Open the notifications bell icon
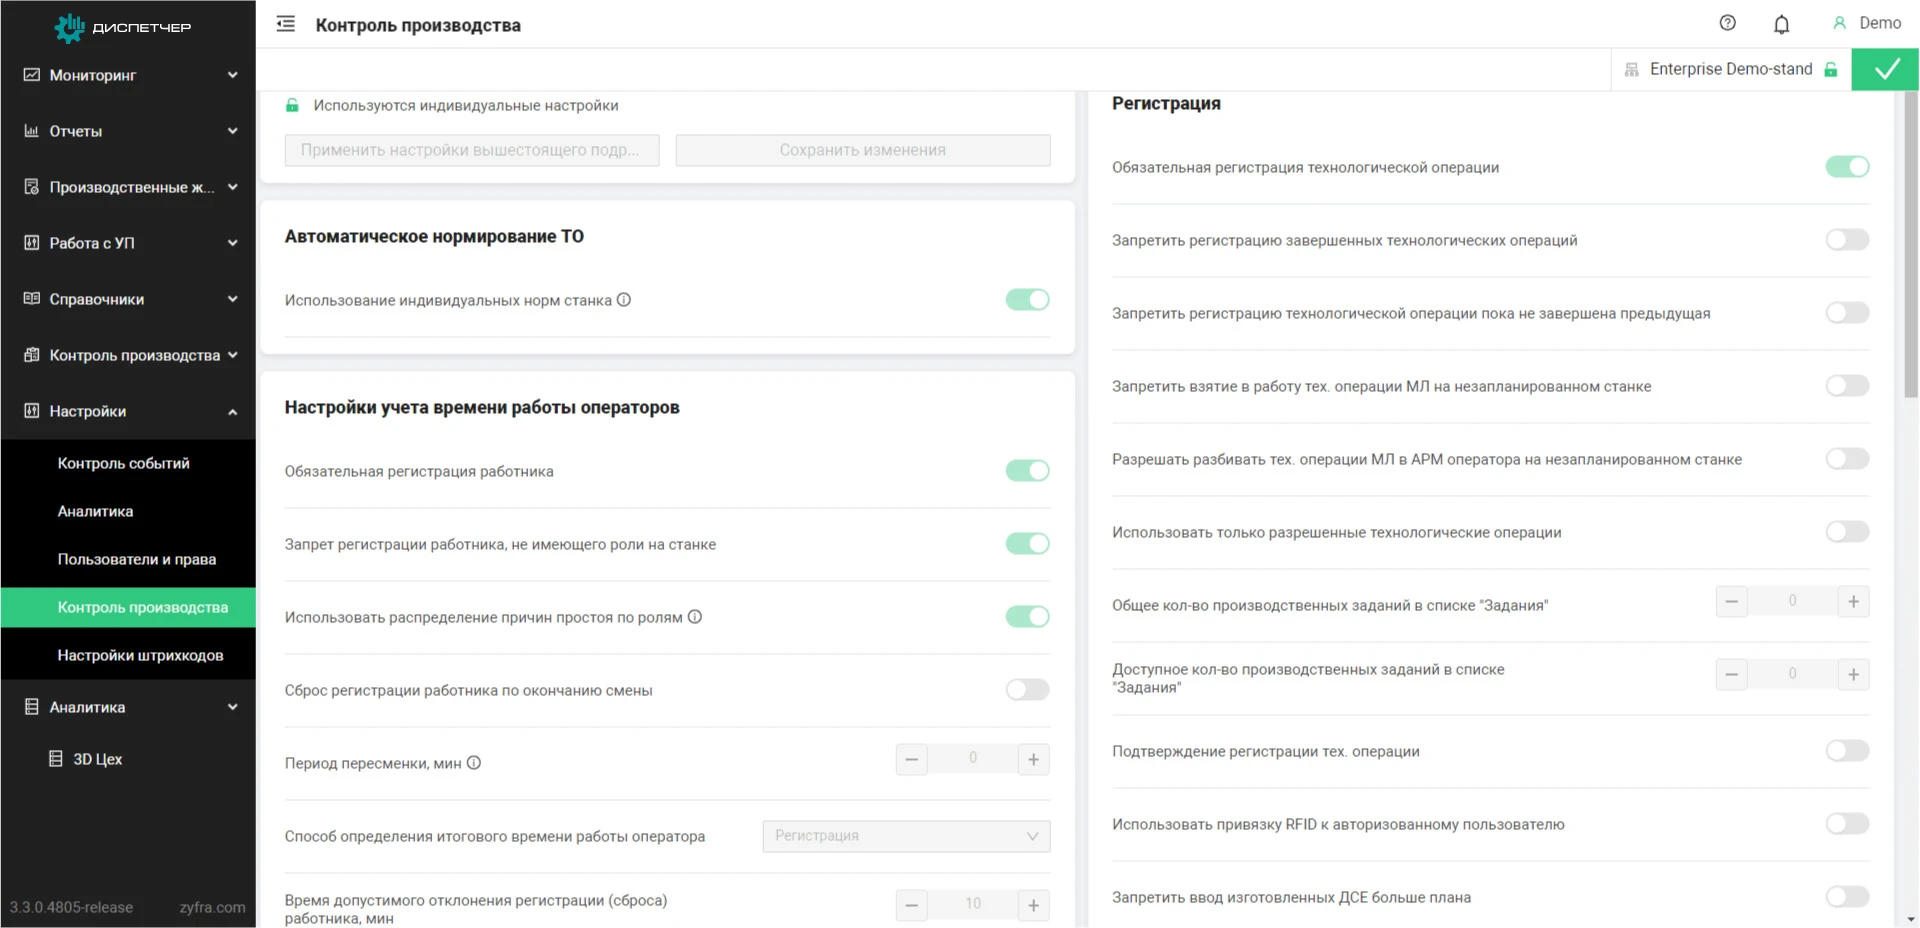This screenshot has height=928, width=1920. pos(1781,24)
